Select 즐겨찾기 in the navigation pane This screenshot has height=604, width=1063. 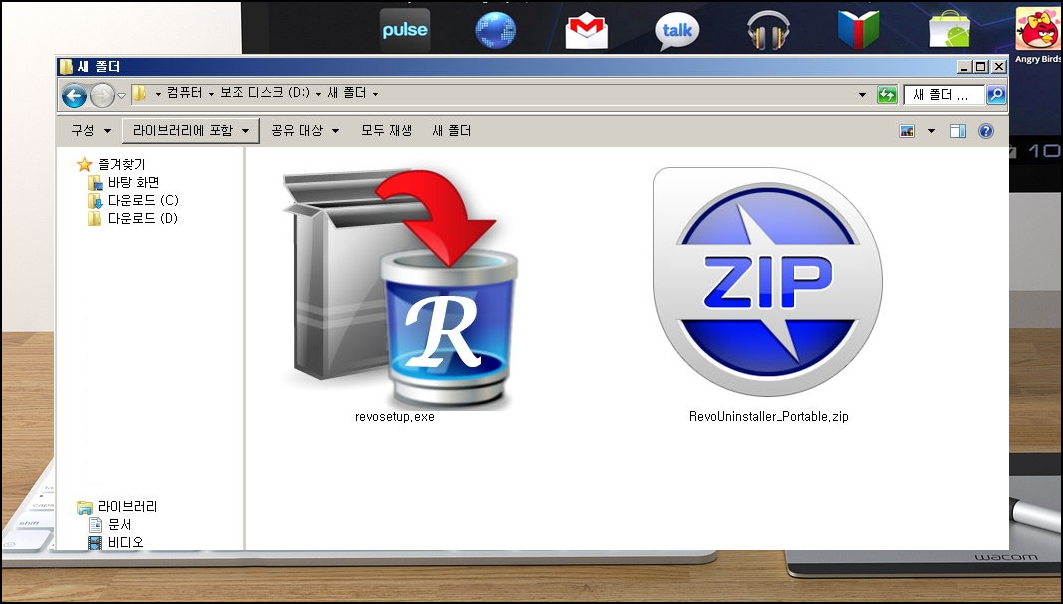click(x=121, y=164)
